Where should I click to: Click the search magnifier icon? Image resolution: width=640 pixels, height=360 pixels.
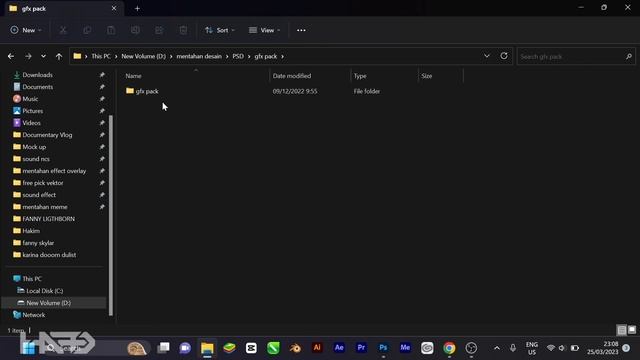point(629,56)
